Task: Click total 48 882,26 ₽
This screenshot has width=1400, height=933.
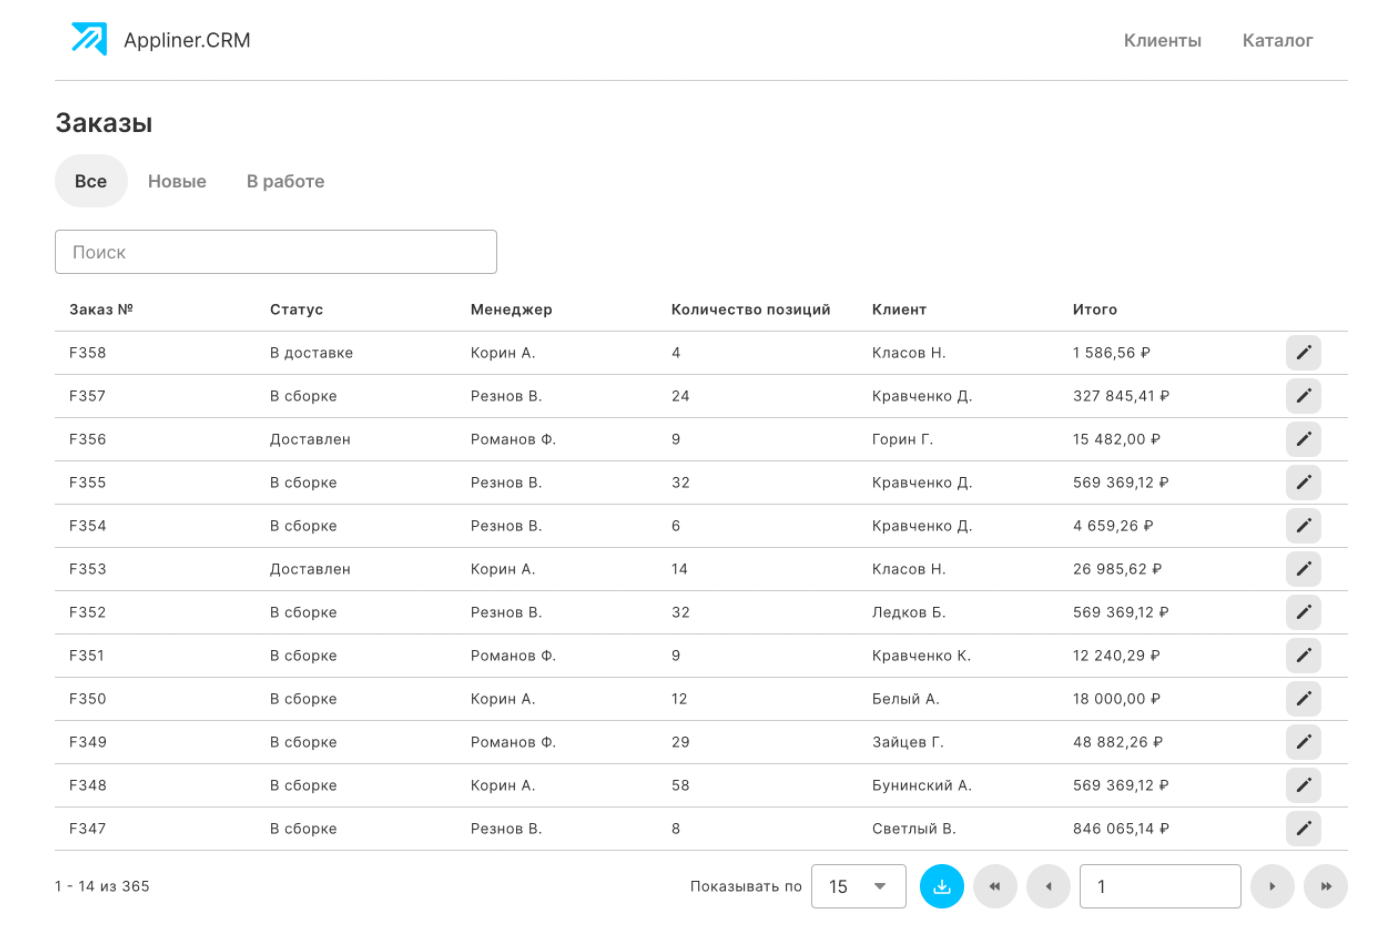Action: (1117, 742)
